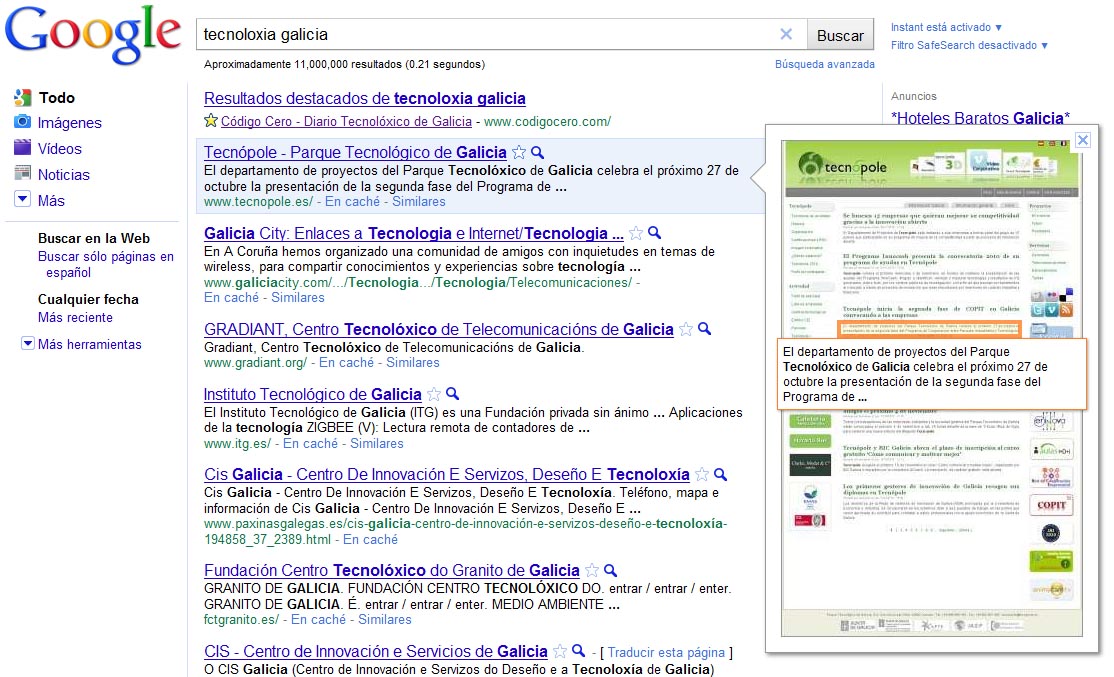The width and height of the screenshot is (1114, 677).
Task: Click the Google logo
Action: (x=92, y=33)
